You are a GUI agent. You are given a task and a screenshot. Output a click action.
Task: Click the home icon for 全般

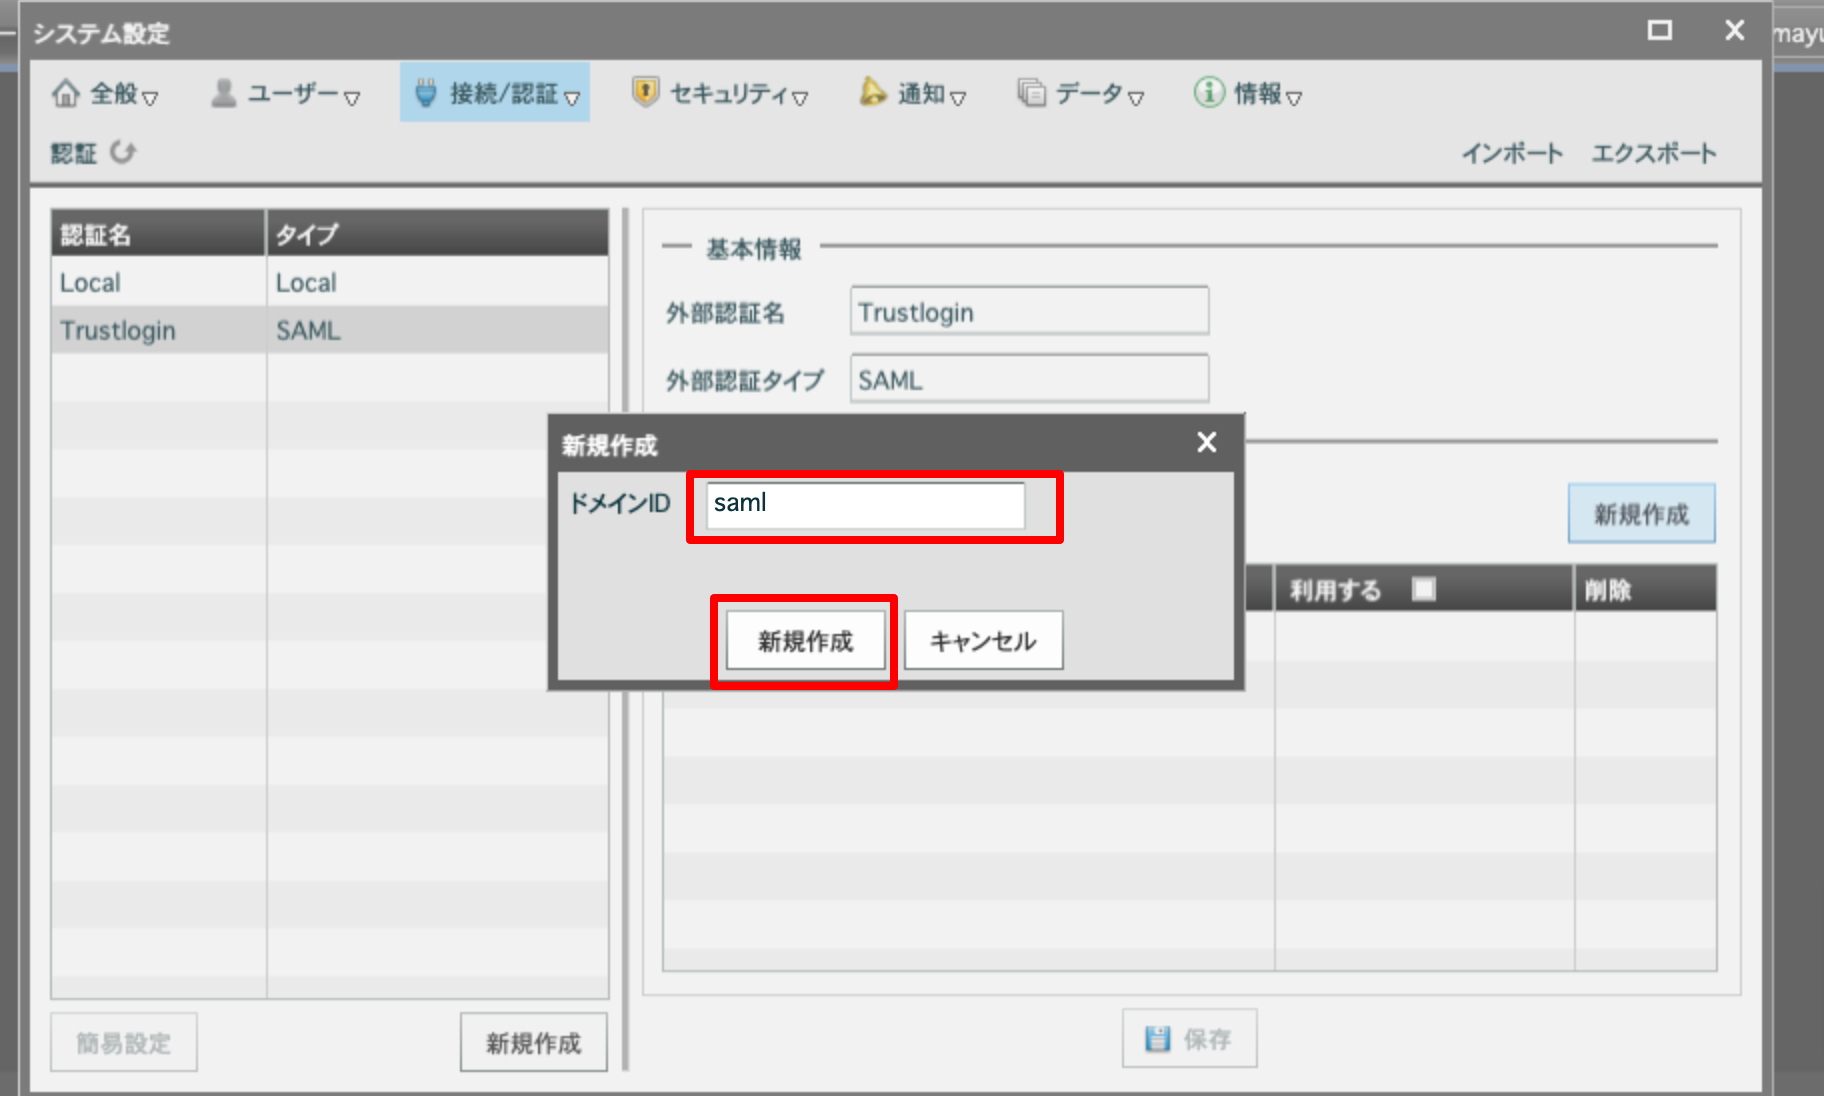click(66, 93)
